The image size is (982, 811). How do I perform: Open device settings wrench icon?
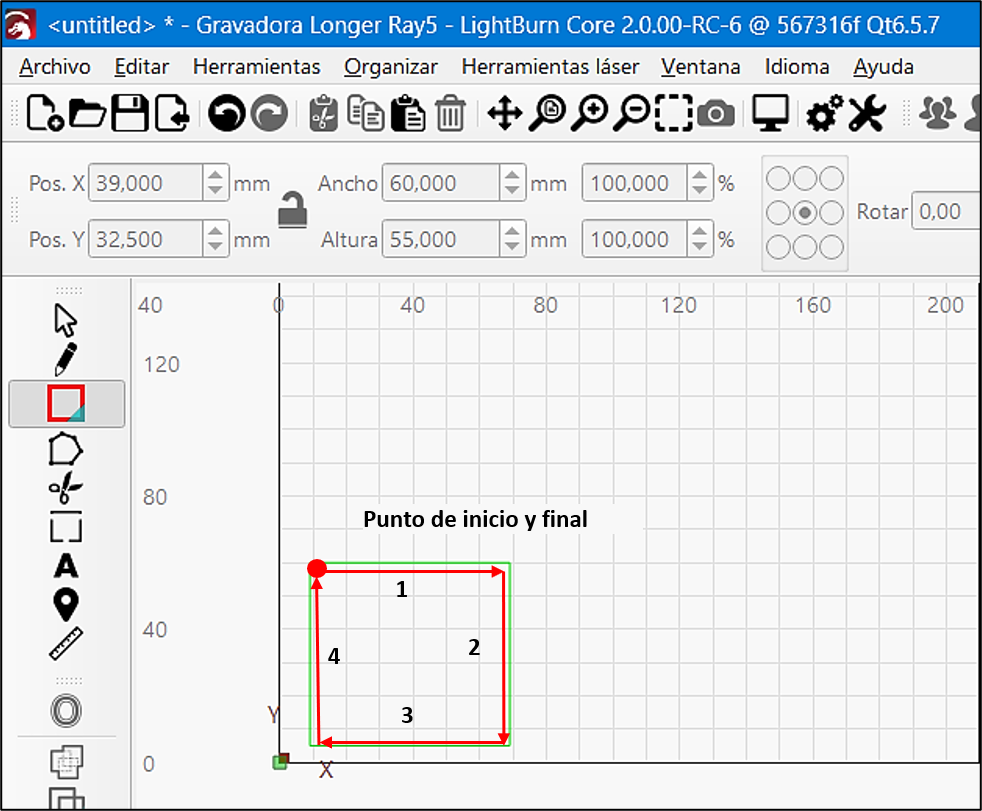(x=867, y=113)
